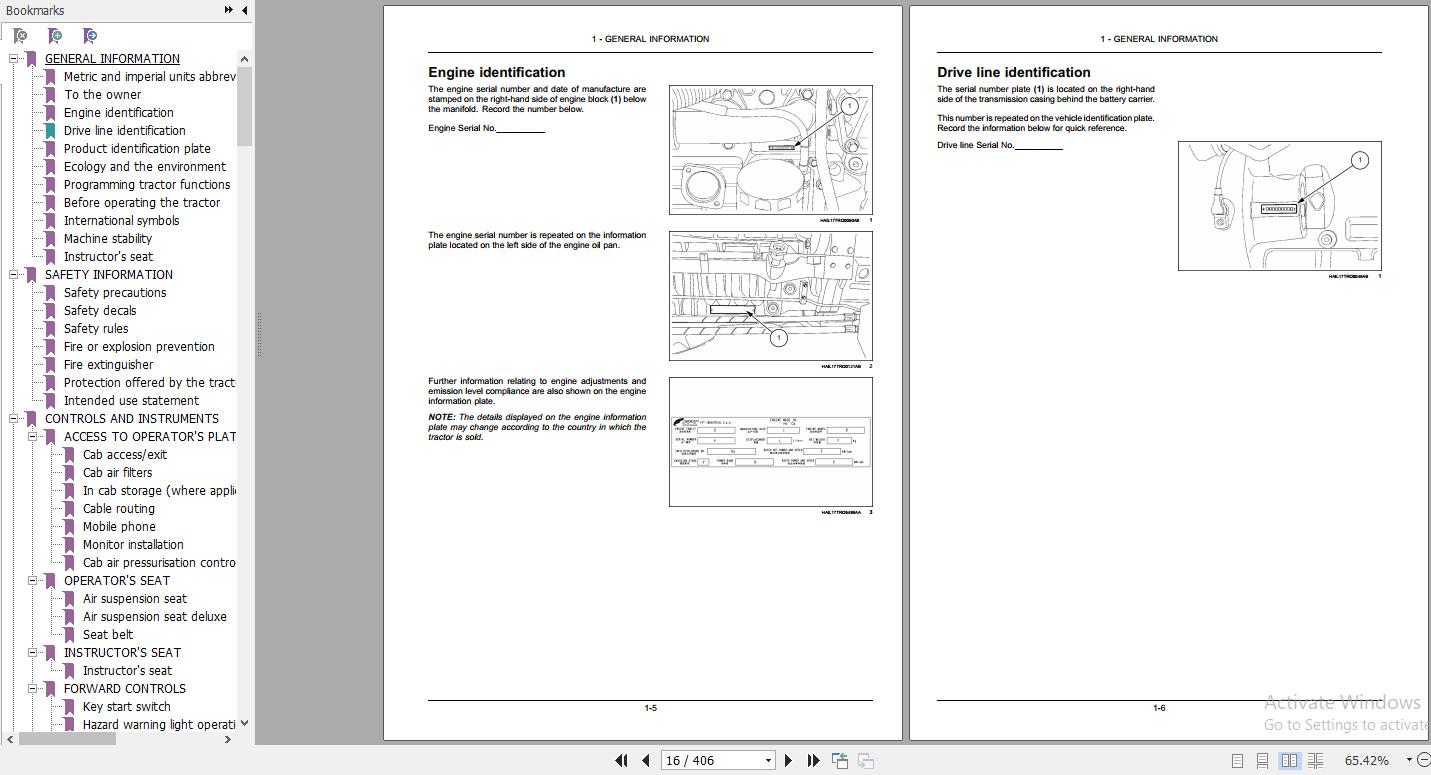Click the zoom out icon
Screen dimensions: 1431x775
click(x=1424, y=760)
